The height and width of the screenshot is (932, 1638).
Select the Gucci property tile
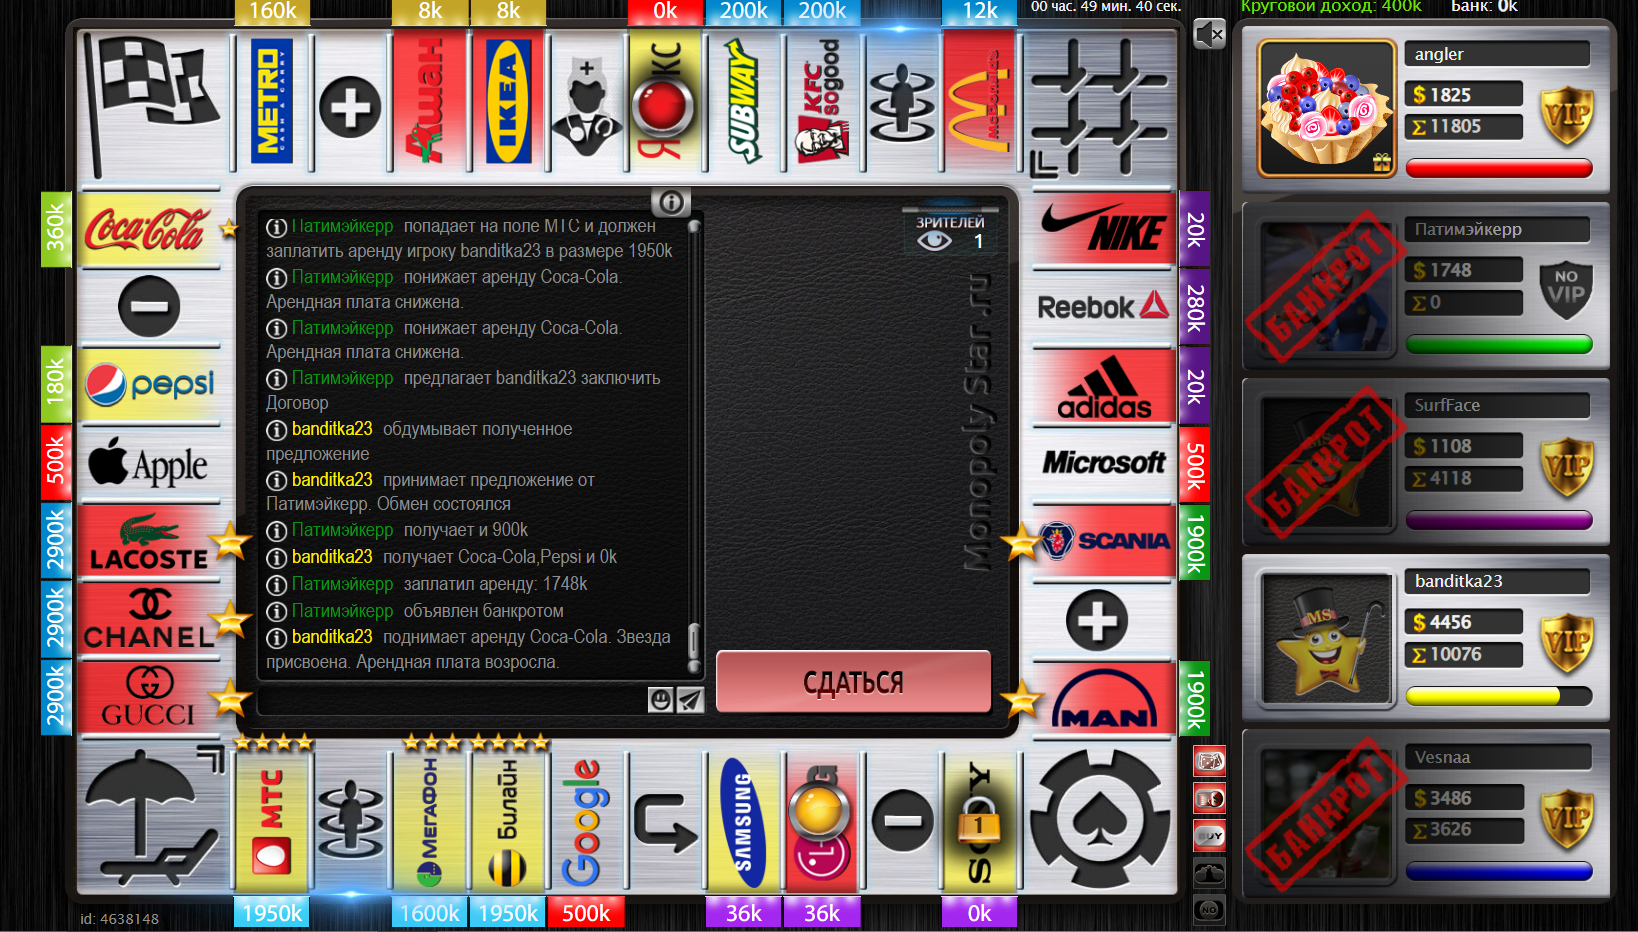coord(149,698)
